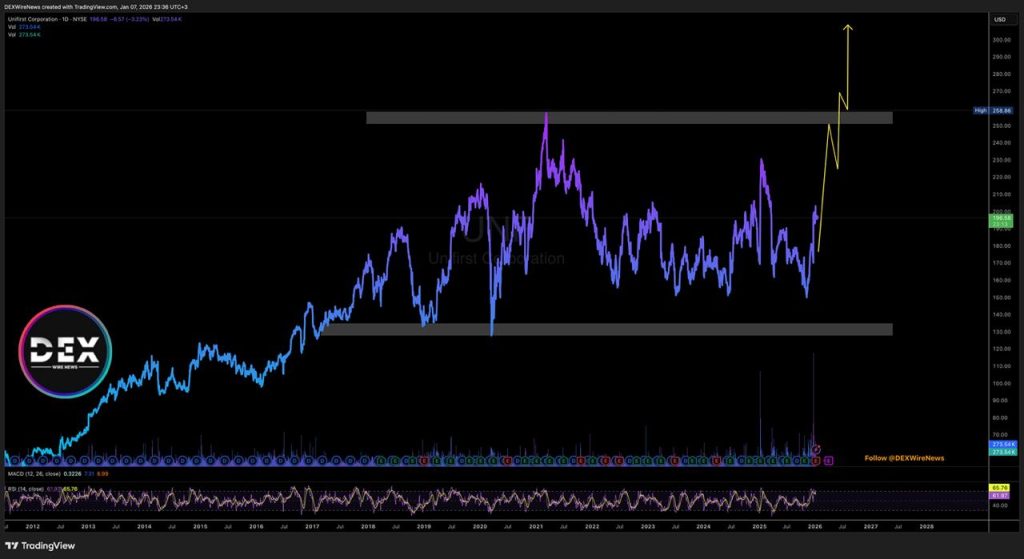Click the 2026 label on time axis
Image resolution: width=1024 pixels, height=559 pixels.
click(815, 524)
